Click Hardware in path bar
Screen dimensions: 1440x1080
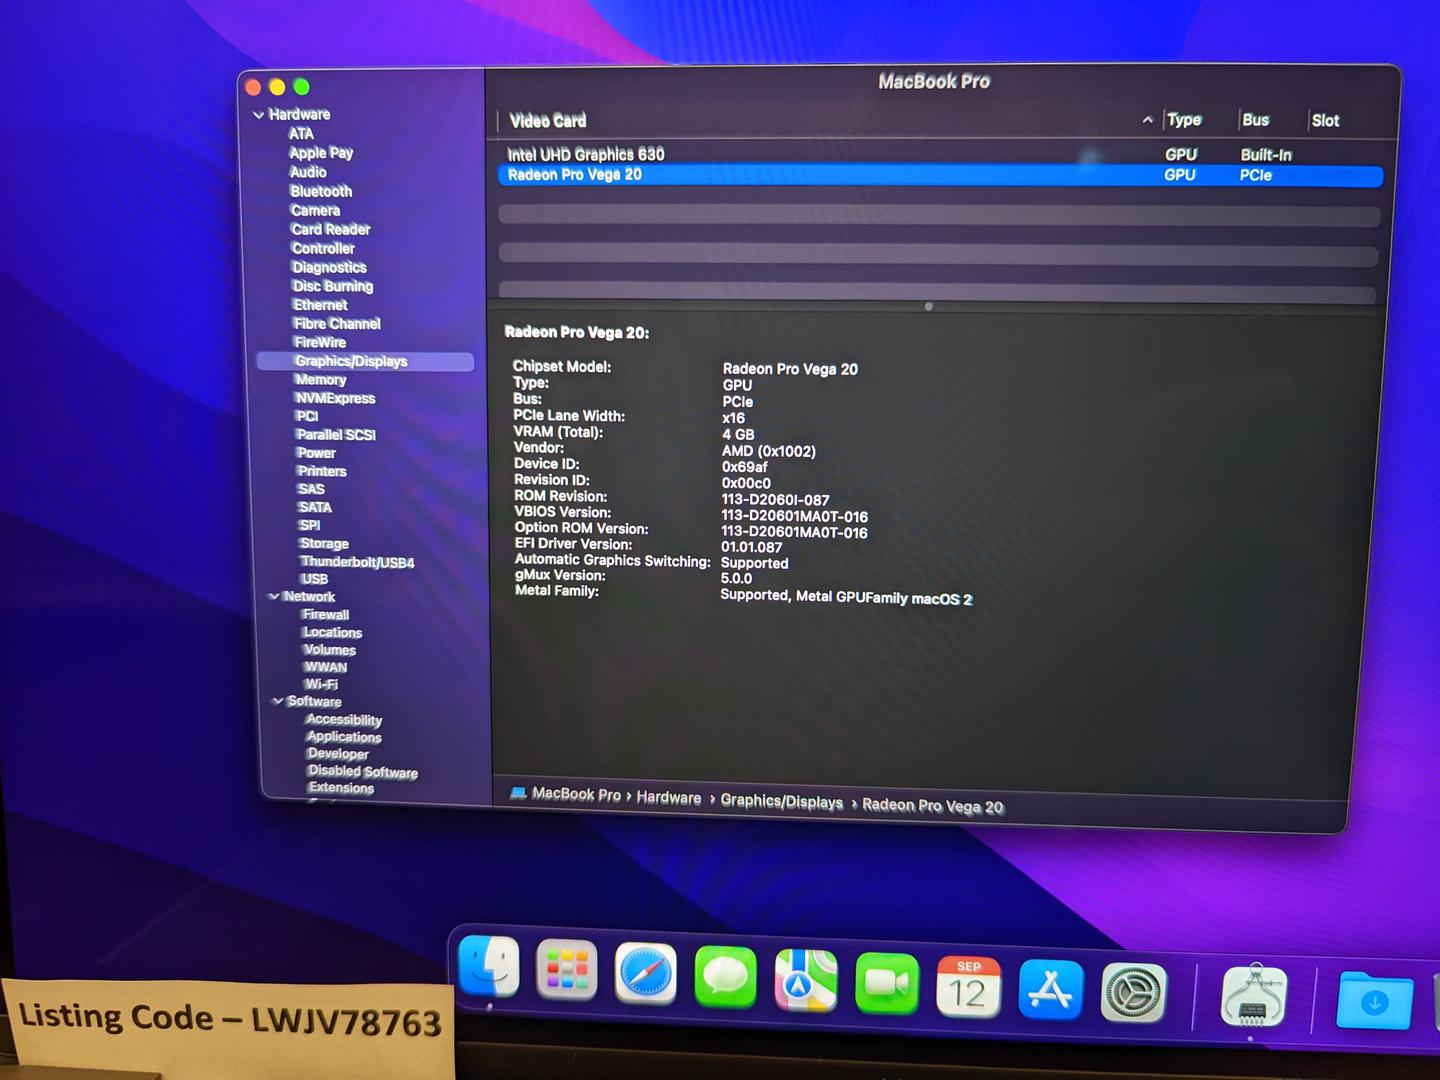click(x=669, y=797)
